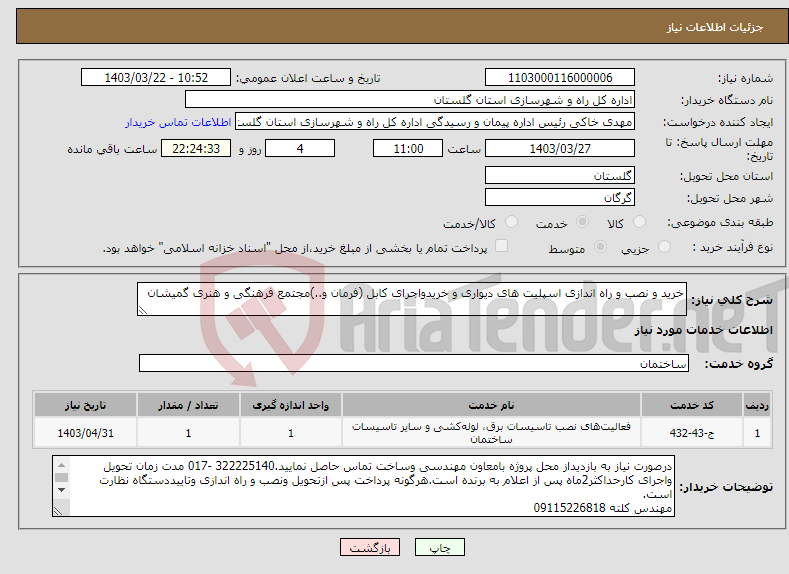Viewport: 789px width, 574px height.
Task: Click the need number field 1103000116000006
Action: [x=560, y=77]
